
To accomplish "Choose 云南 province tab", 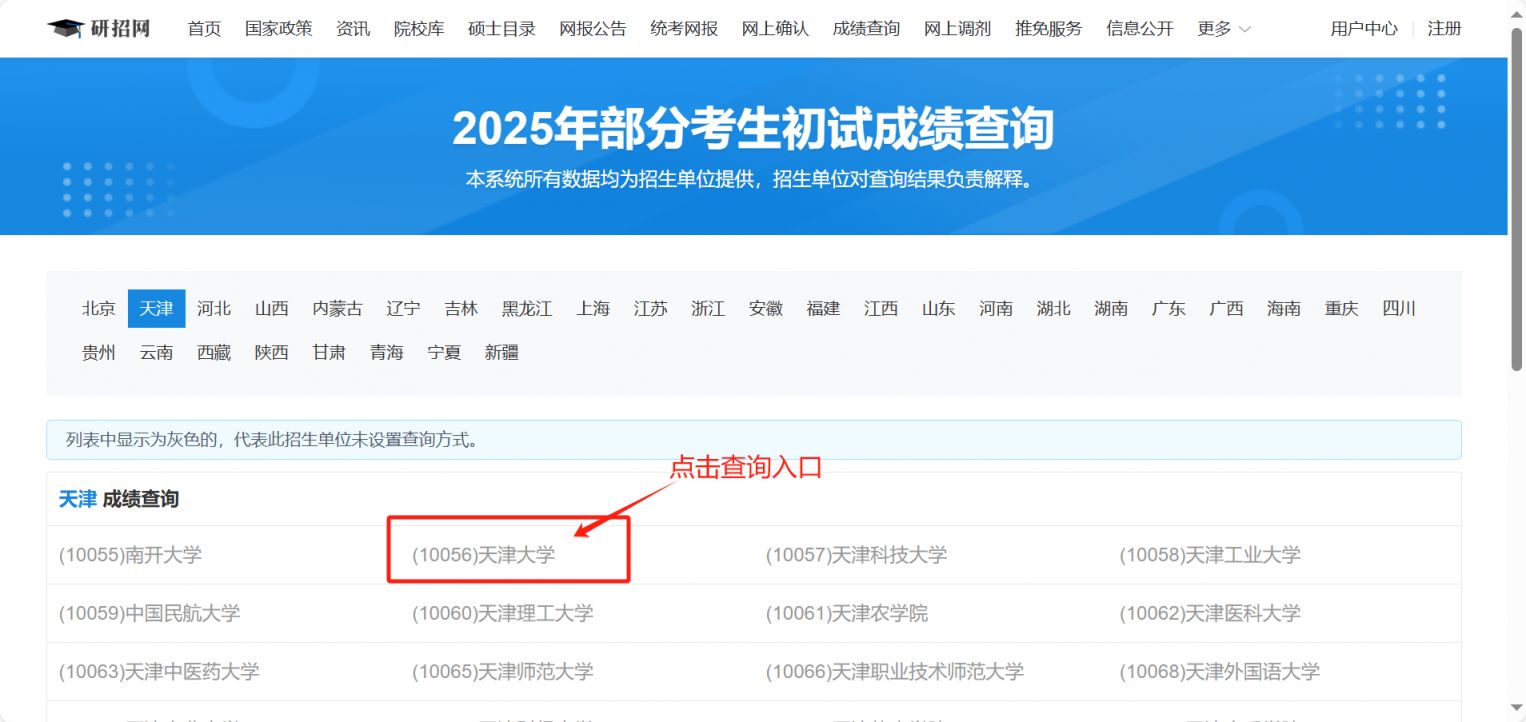I will [157, 353].
